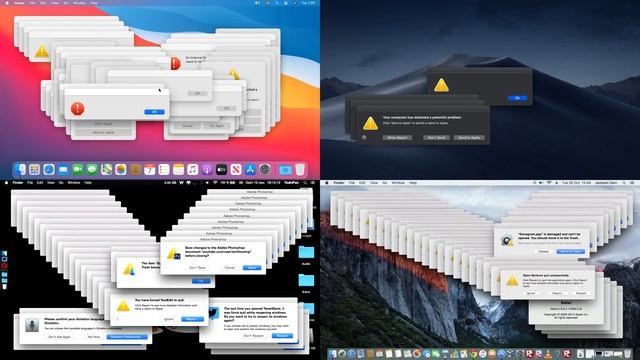Click Ignore in TextEdit force quit dialog
This screenshot has width=640, height=360.
pos(169,319)
